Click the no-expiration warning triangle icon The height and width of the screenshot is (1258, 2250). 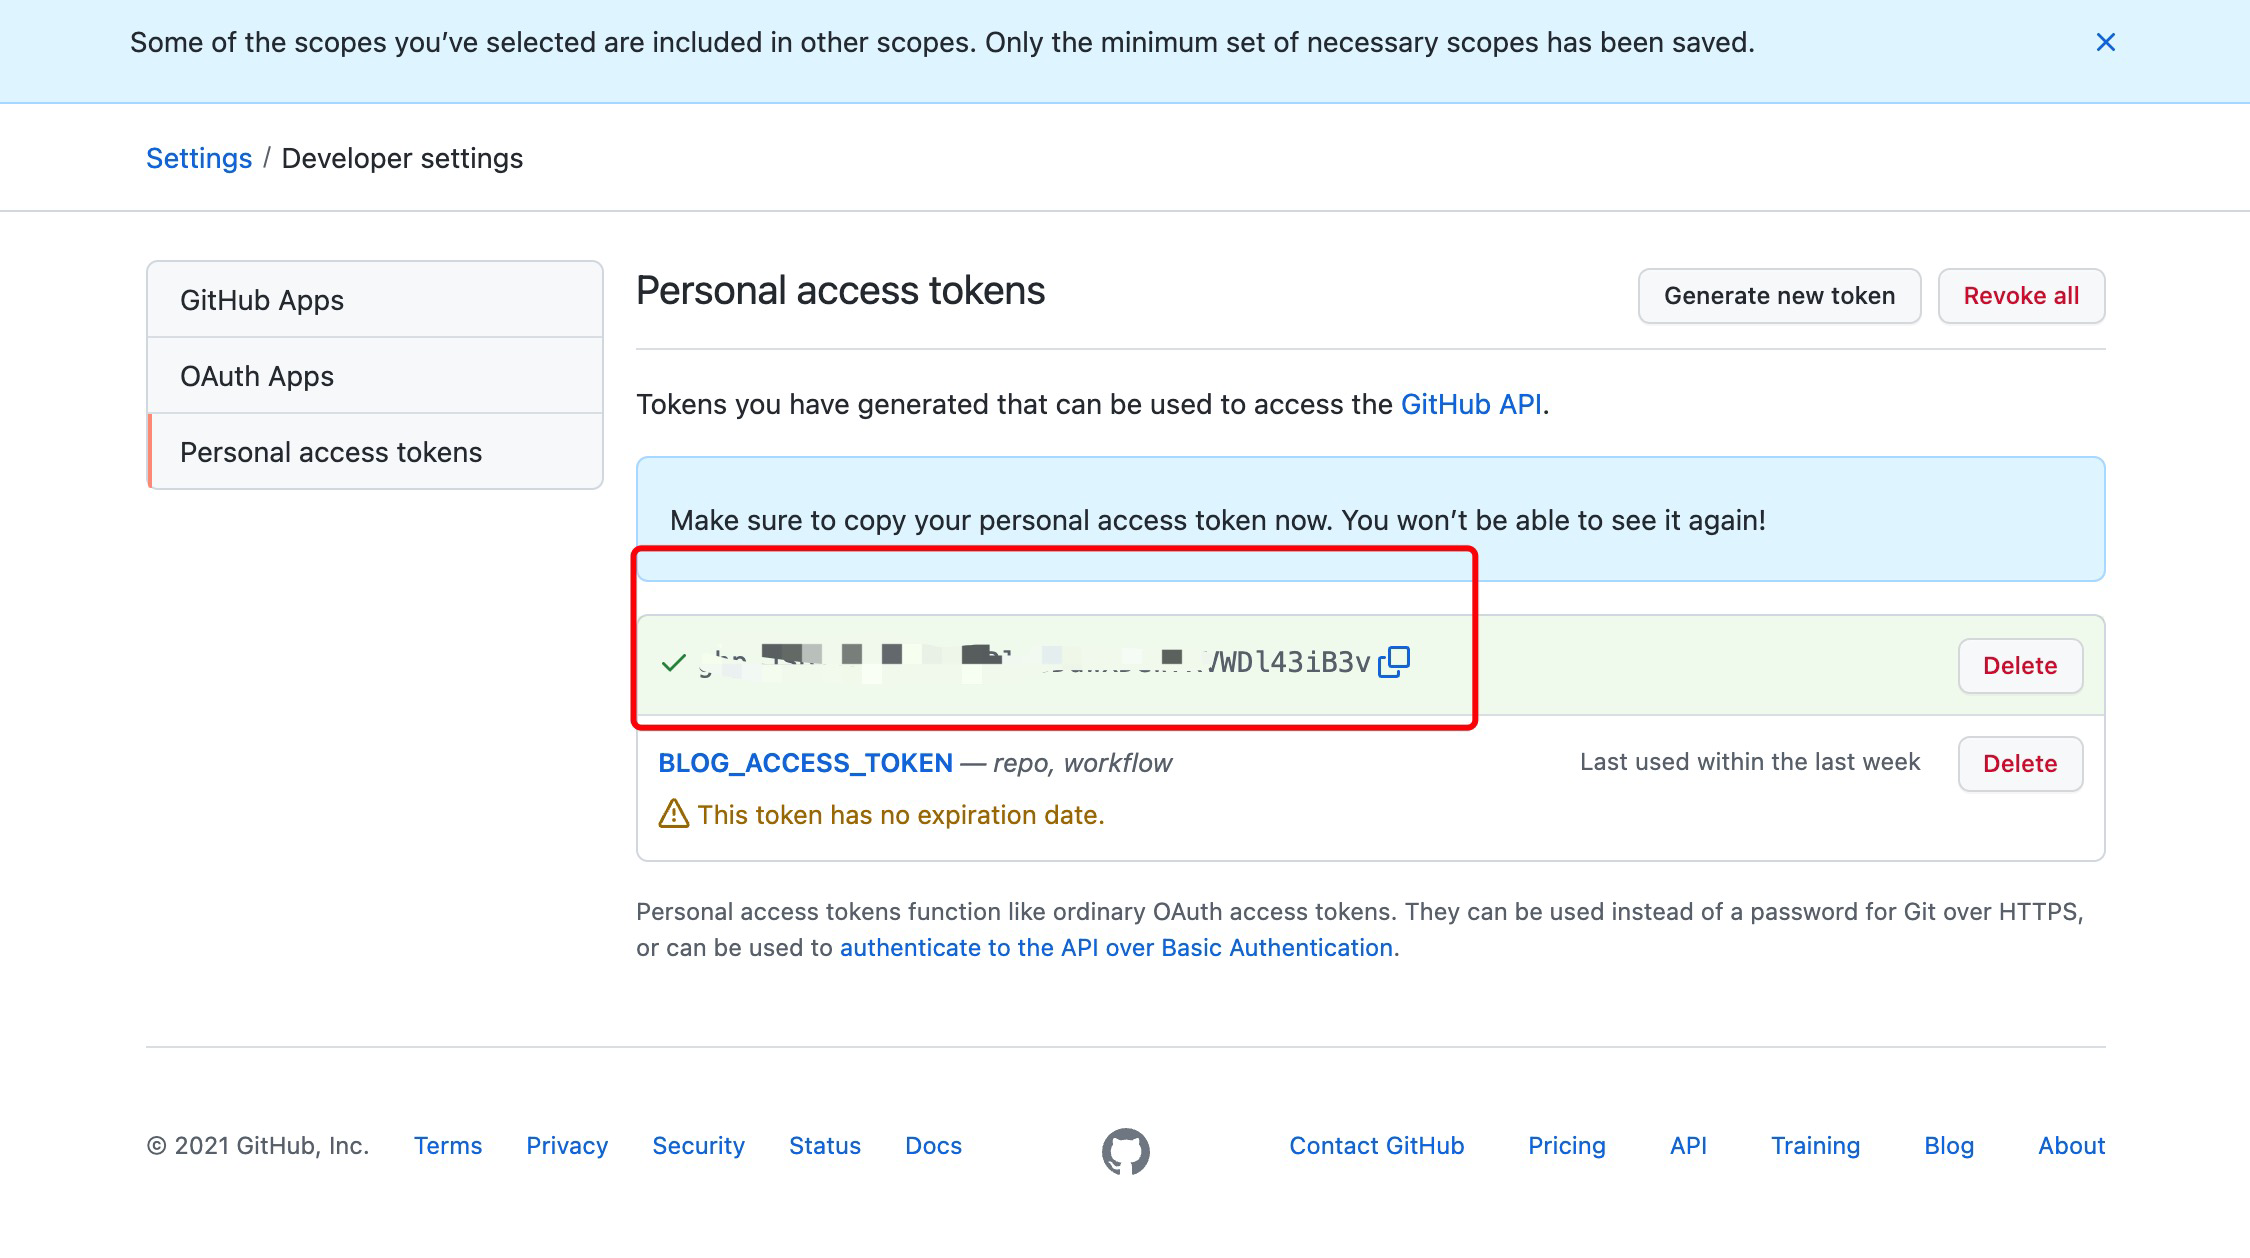673,814
